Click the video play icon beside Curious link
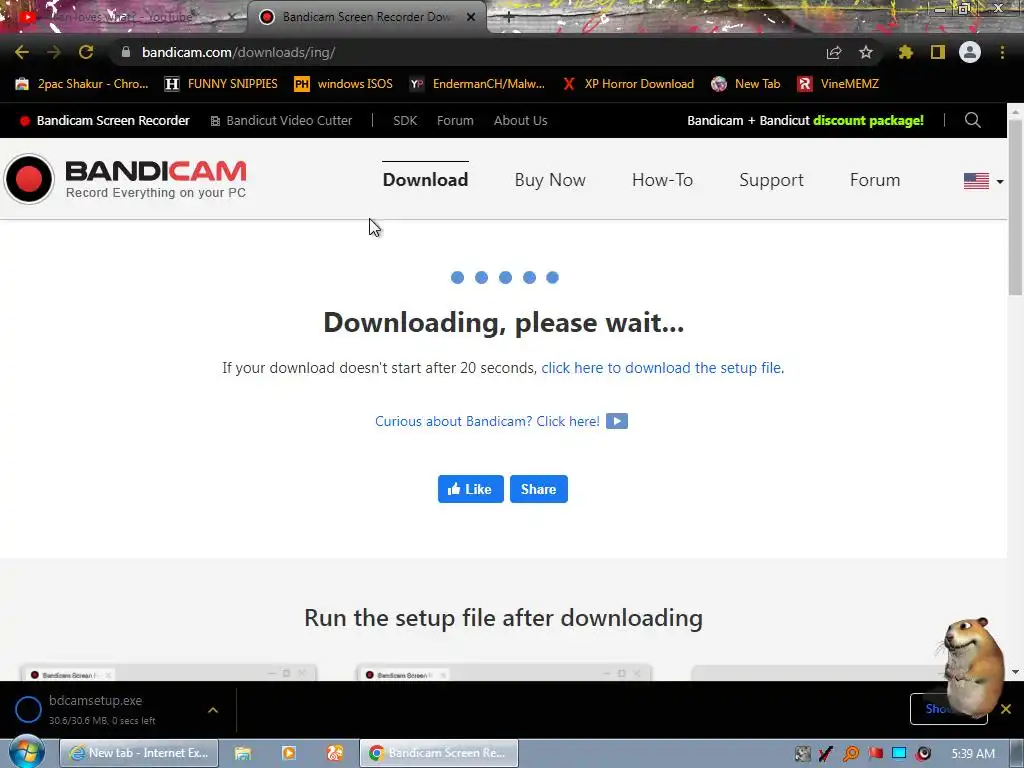The image size is (1024, 768). (x=616, y=421)
